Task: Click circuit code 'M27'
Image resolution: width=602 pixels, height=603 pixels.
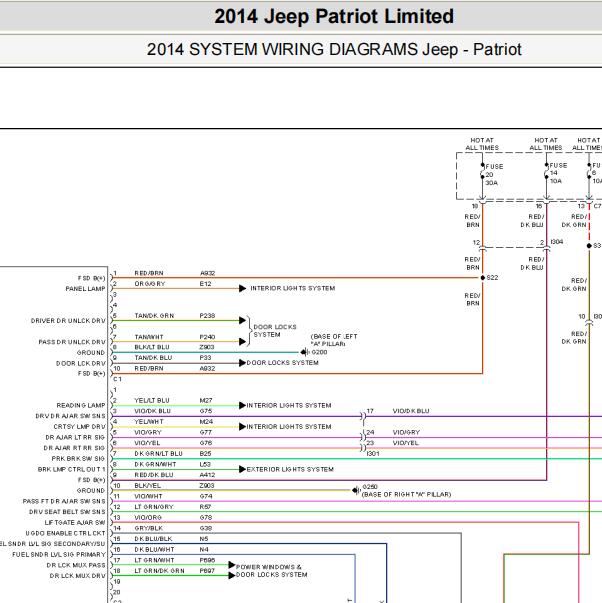Action: 206,401
